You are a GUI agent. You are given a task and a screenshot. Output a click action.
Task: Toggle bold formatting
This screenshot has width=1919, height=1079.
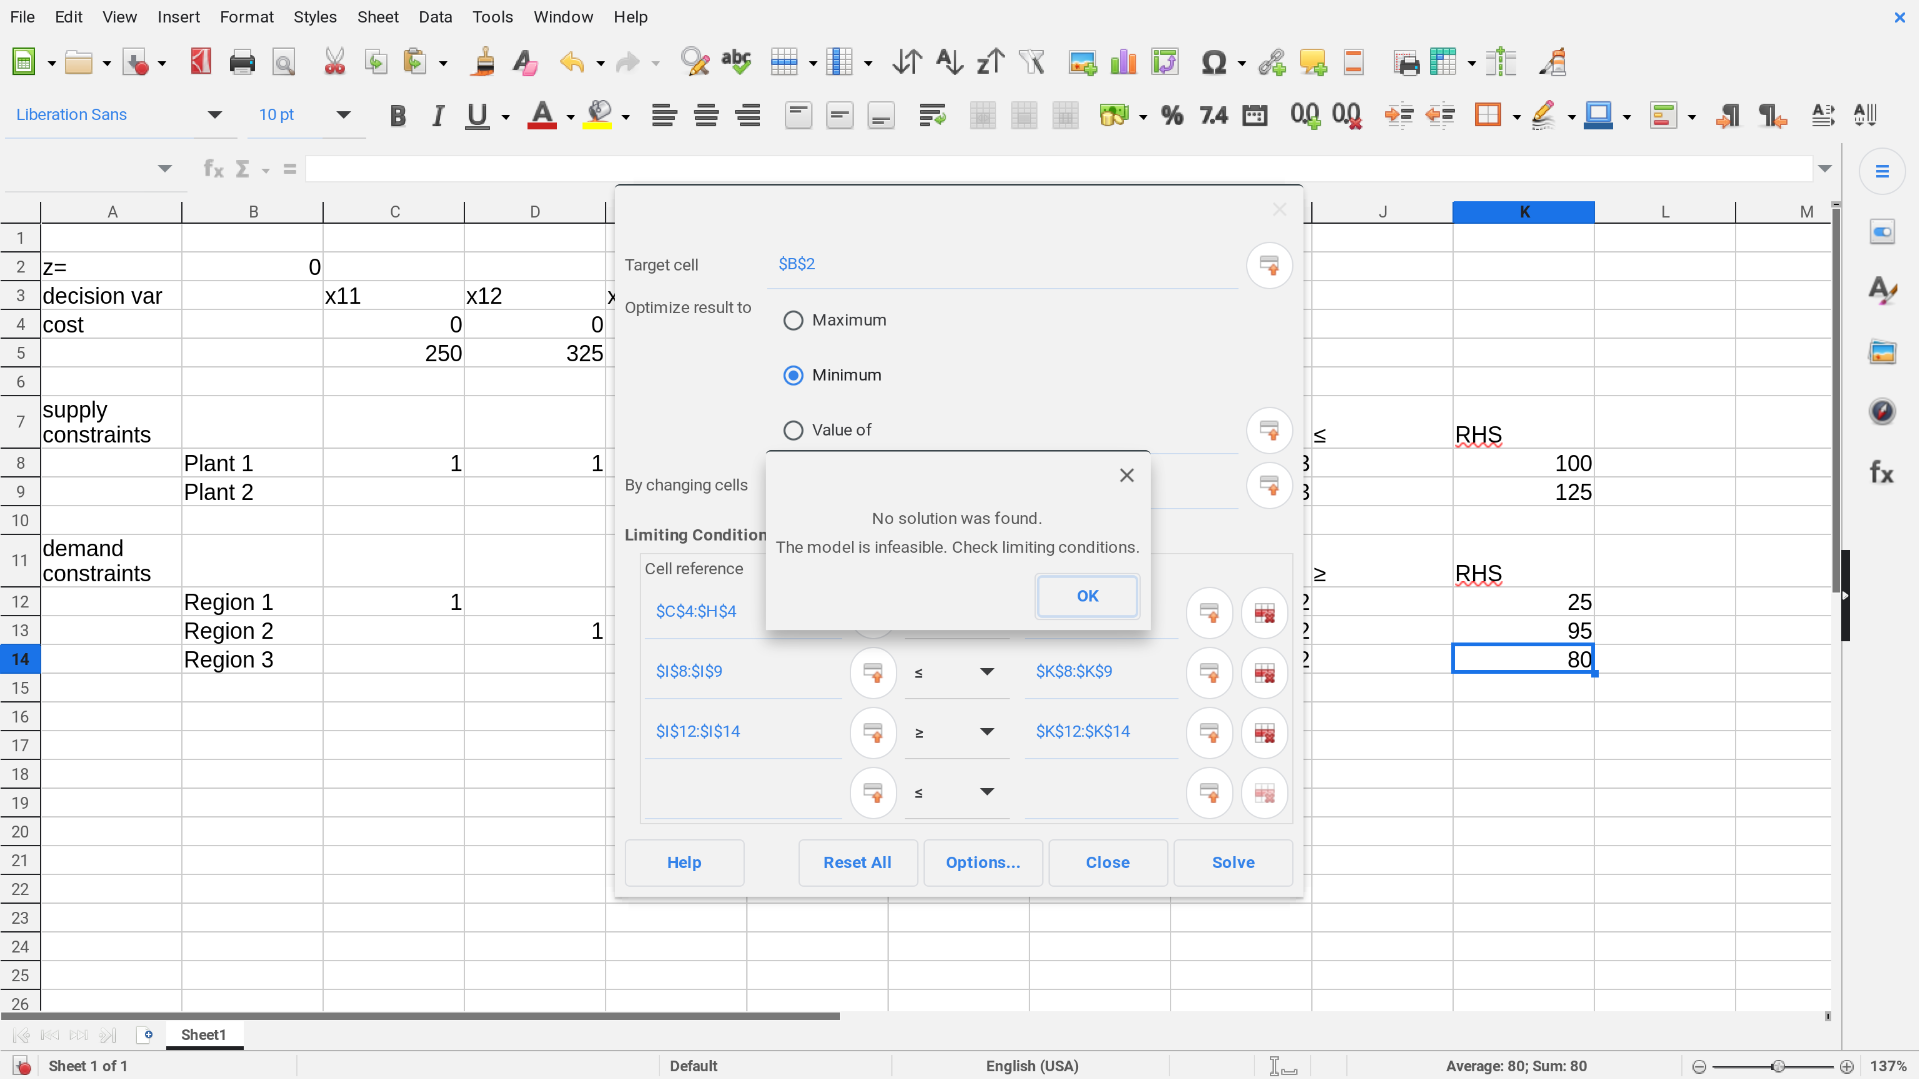(x=397, y=115)
